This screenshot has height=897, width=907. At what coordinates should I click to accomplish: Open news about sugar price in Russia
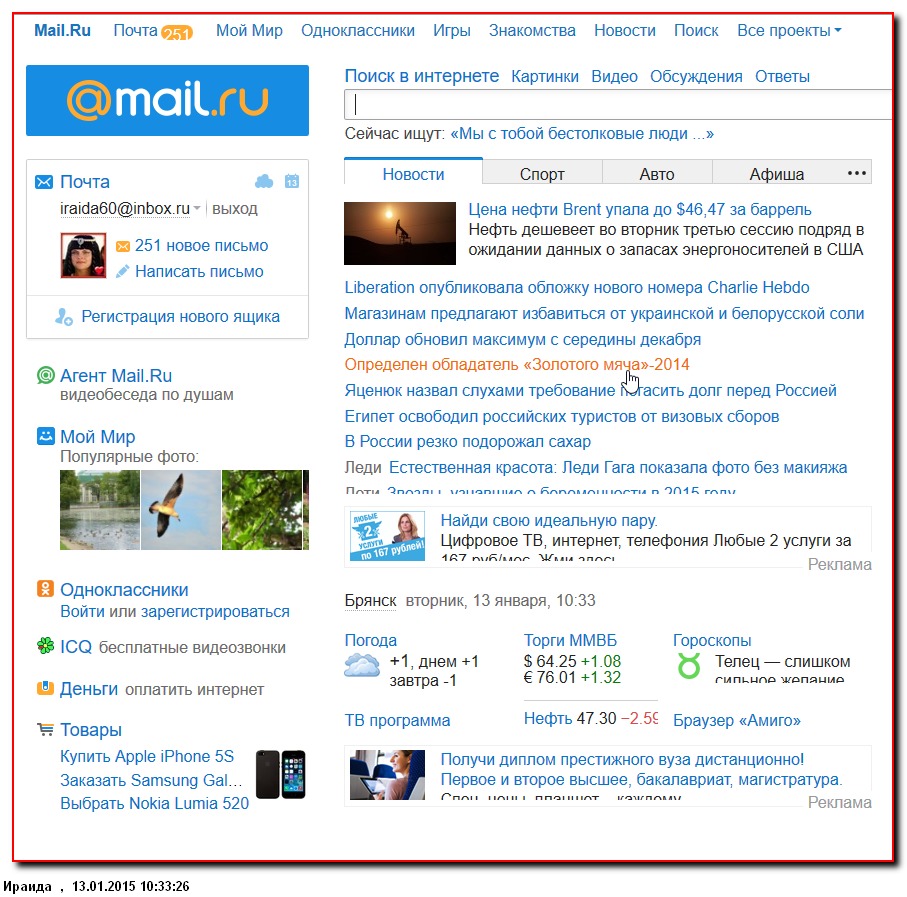coord(467,441)
